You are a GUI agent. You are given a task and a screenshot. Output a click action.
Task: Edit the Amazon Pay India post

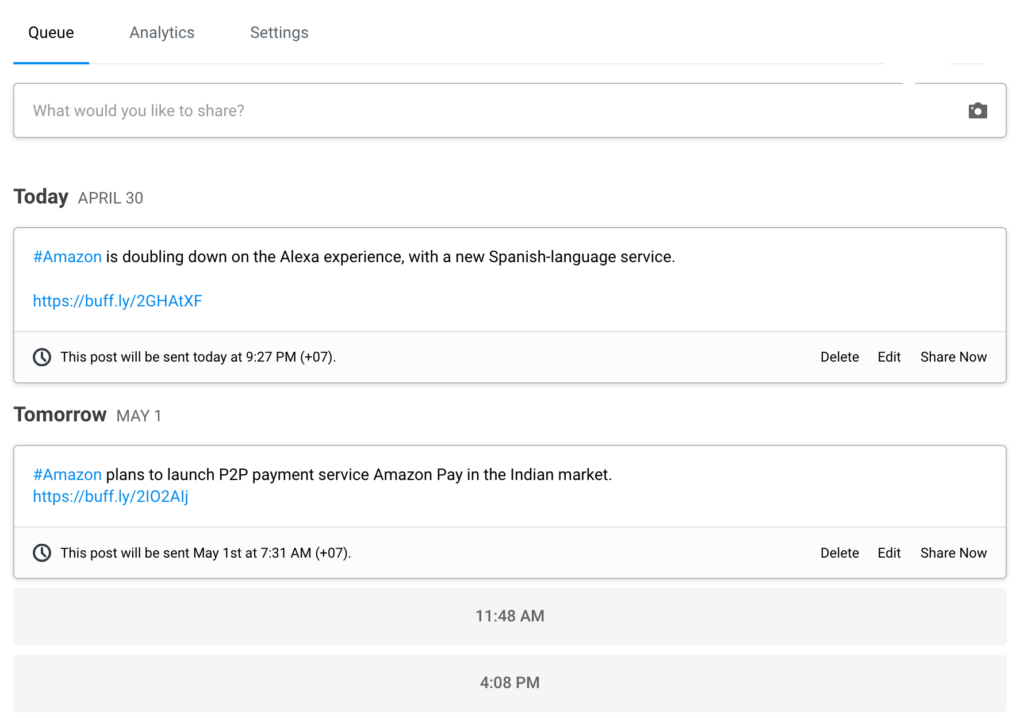[x=888, y=552]
